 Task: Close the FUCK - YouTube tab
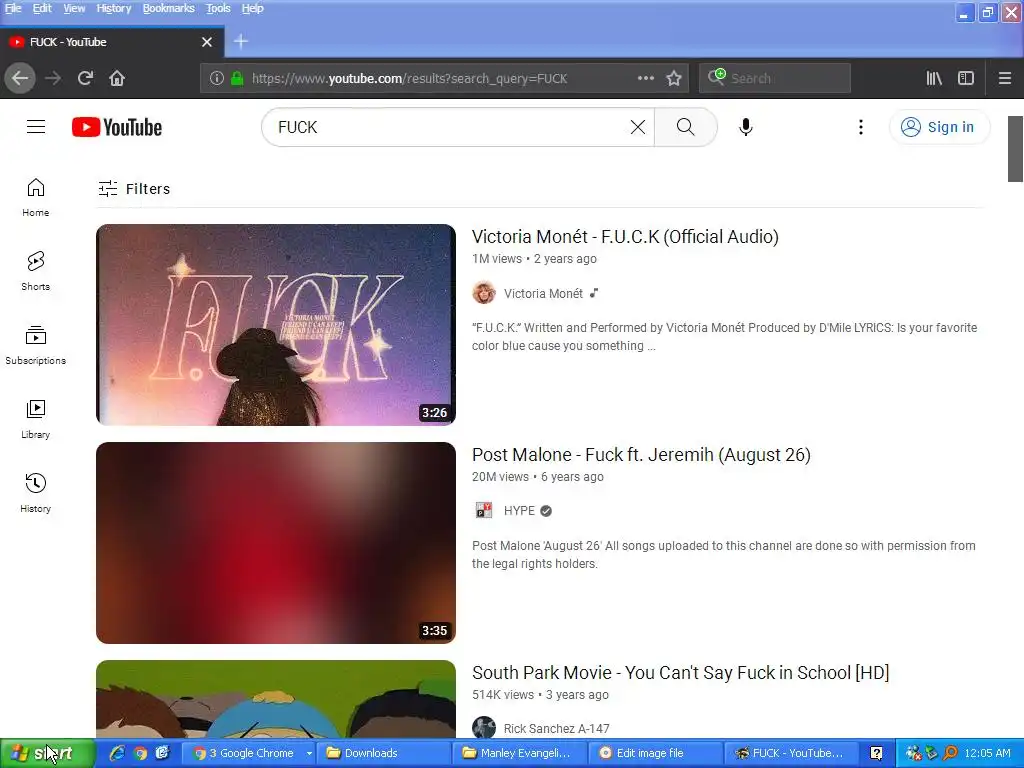coord(207,42)
